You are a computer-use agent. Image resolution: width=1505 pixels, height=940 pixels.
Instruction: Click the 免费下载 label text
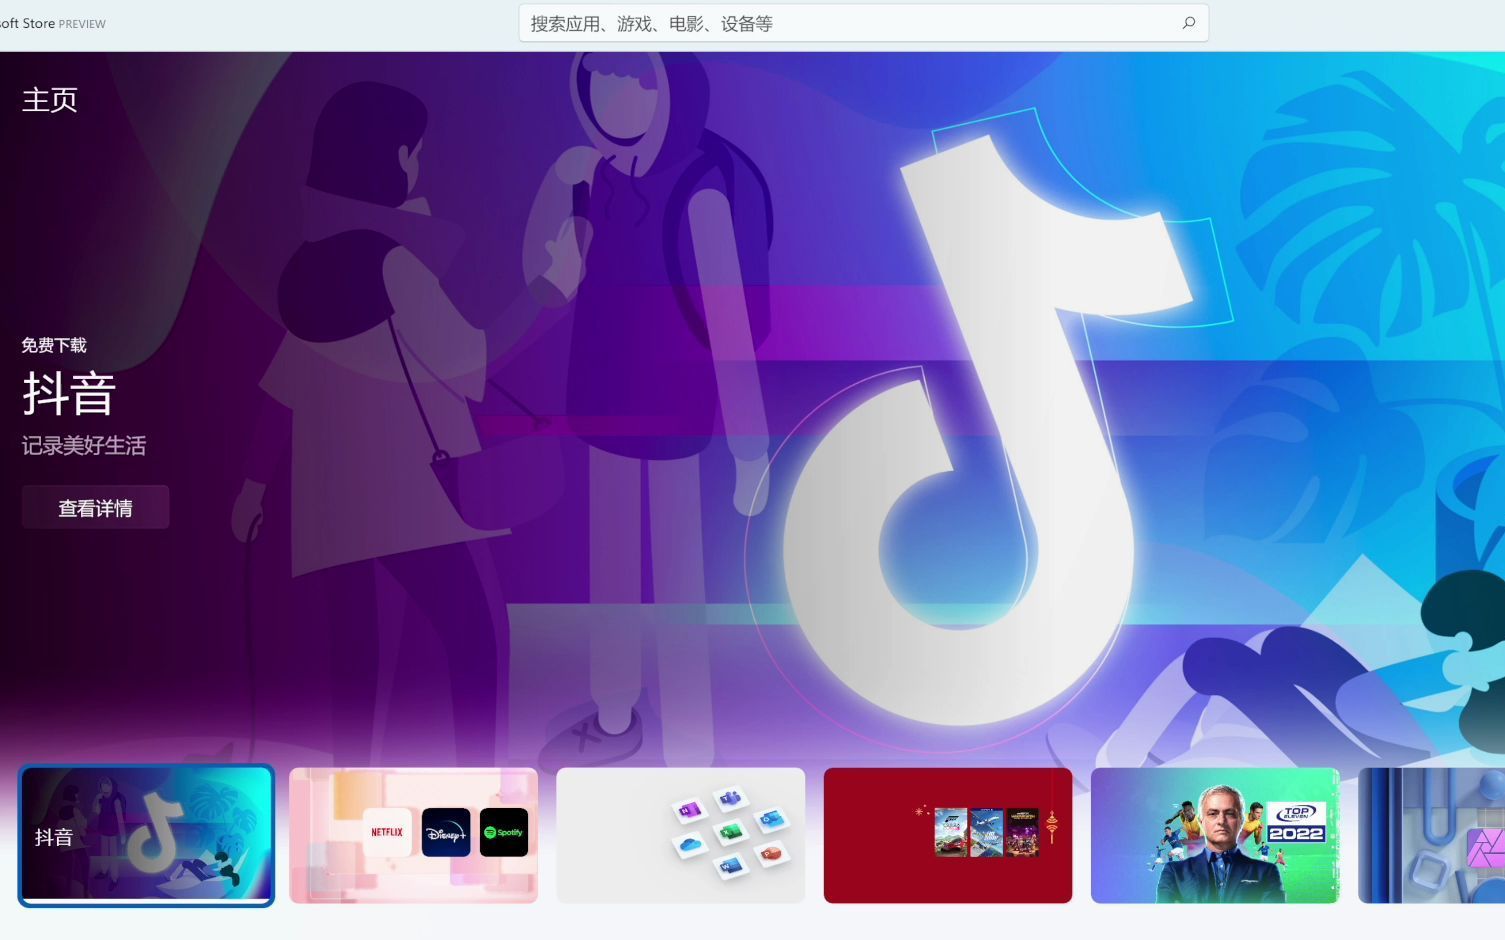click(x=54, y=345)
